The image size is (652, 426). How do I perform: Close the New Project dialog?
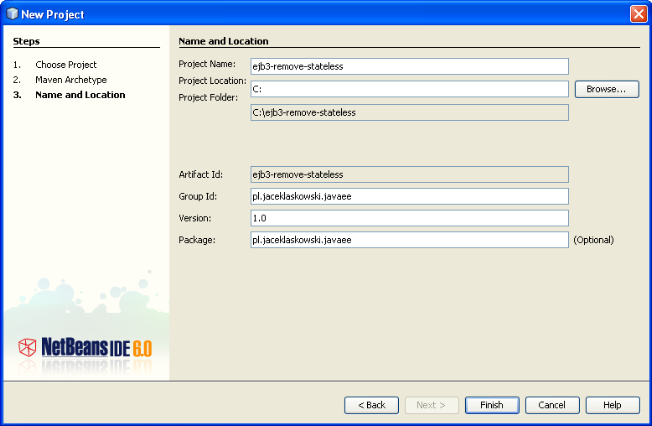click(638, 14)
